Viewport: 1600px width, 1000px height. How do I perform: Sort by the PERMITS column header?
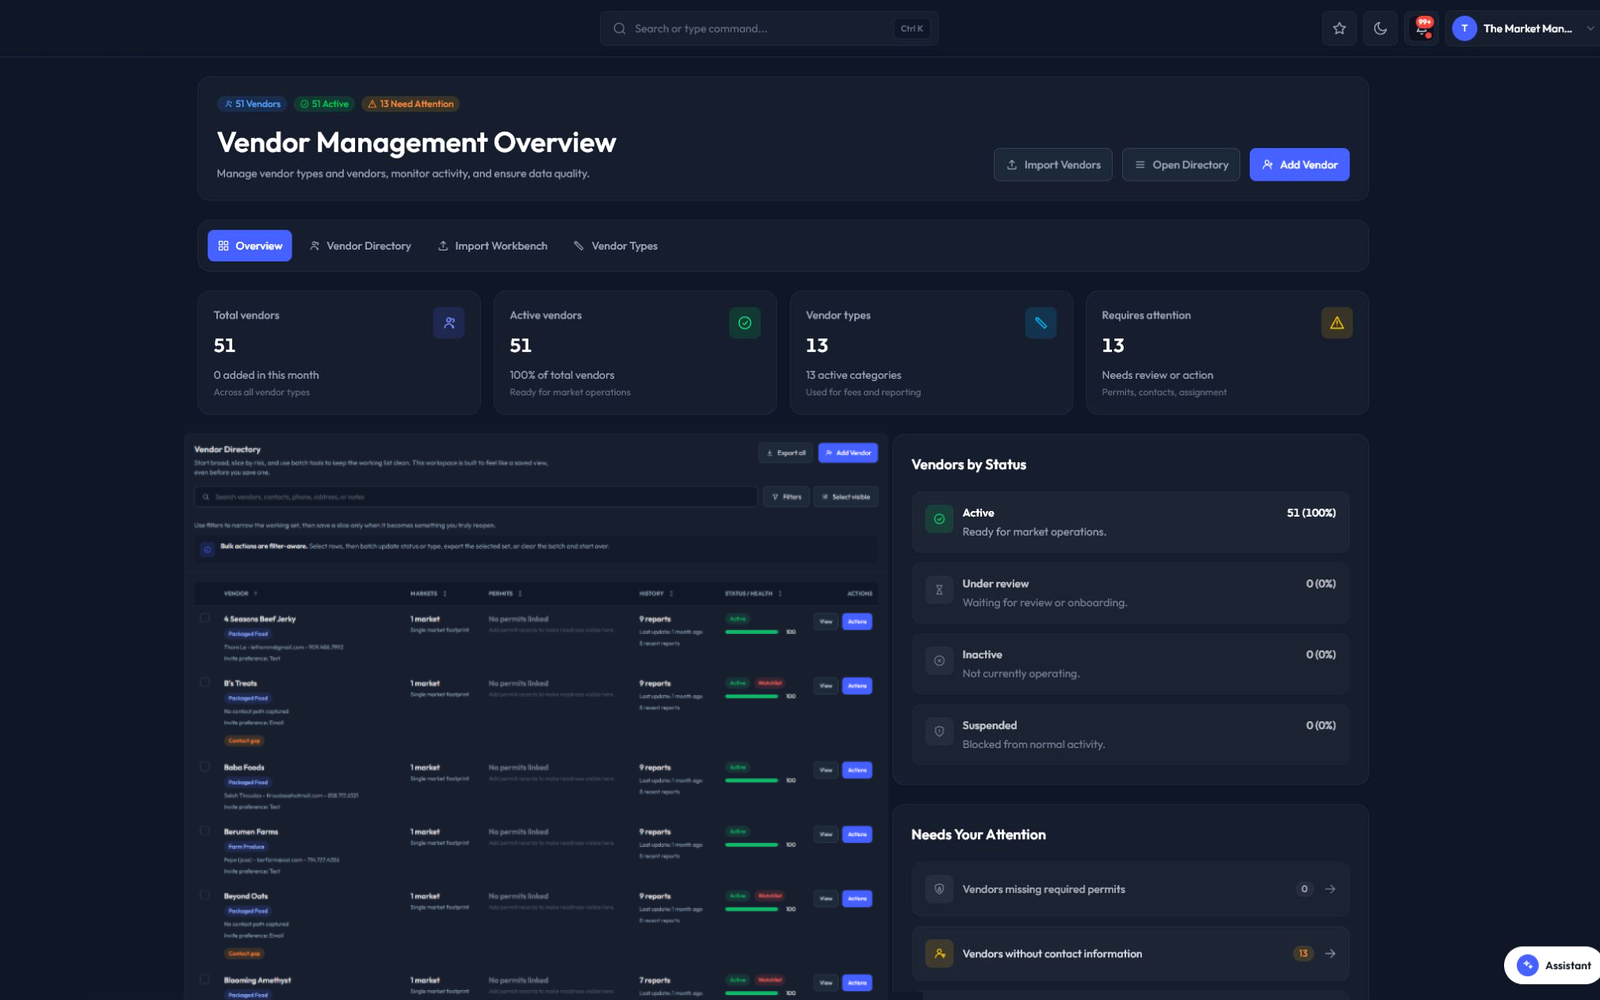tap(505, 594)
